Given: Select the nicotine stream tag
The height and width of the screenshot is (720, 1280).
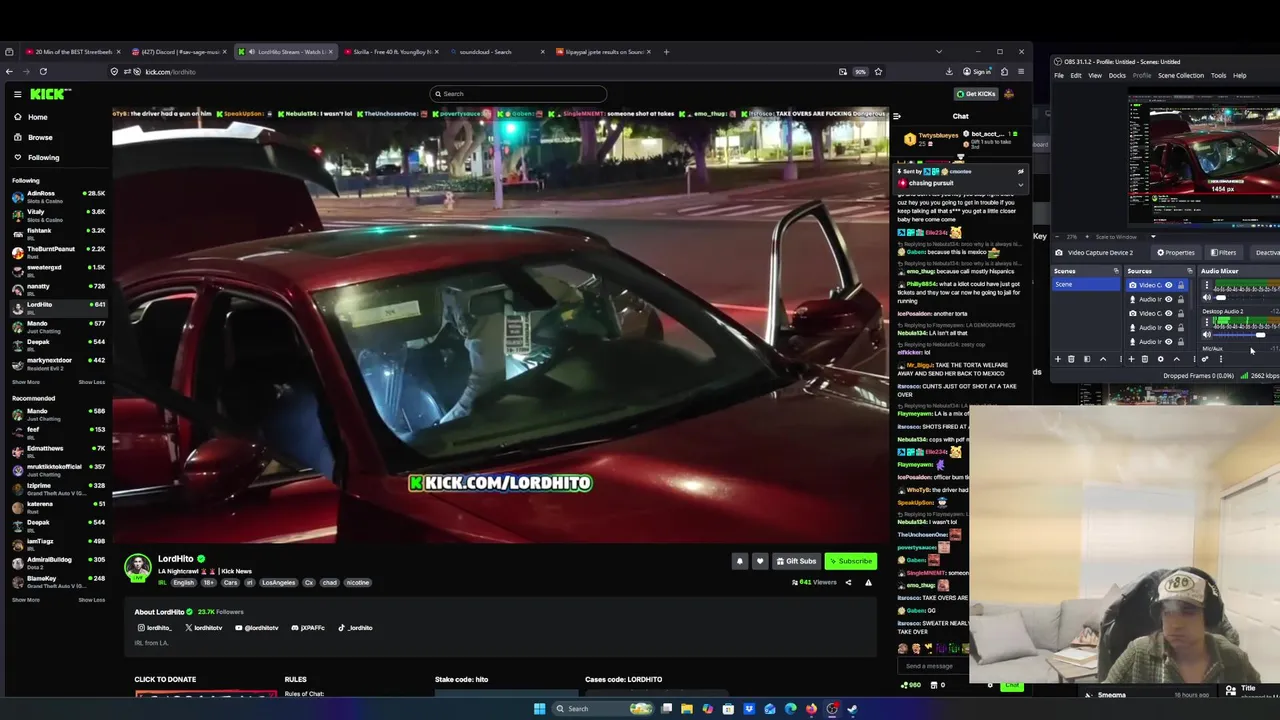Looking at the screenshot, I should tap(357, 582).
